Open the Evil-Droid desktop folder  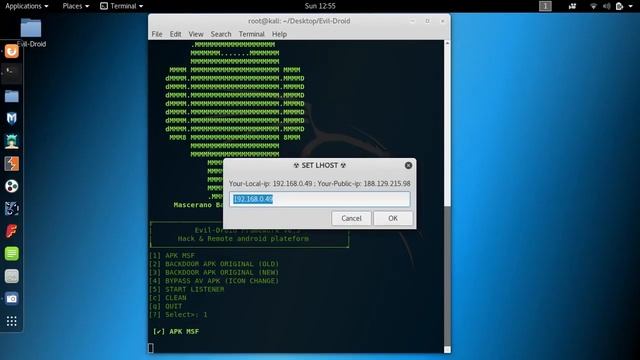pos(31,32)
